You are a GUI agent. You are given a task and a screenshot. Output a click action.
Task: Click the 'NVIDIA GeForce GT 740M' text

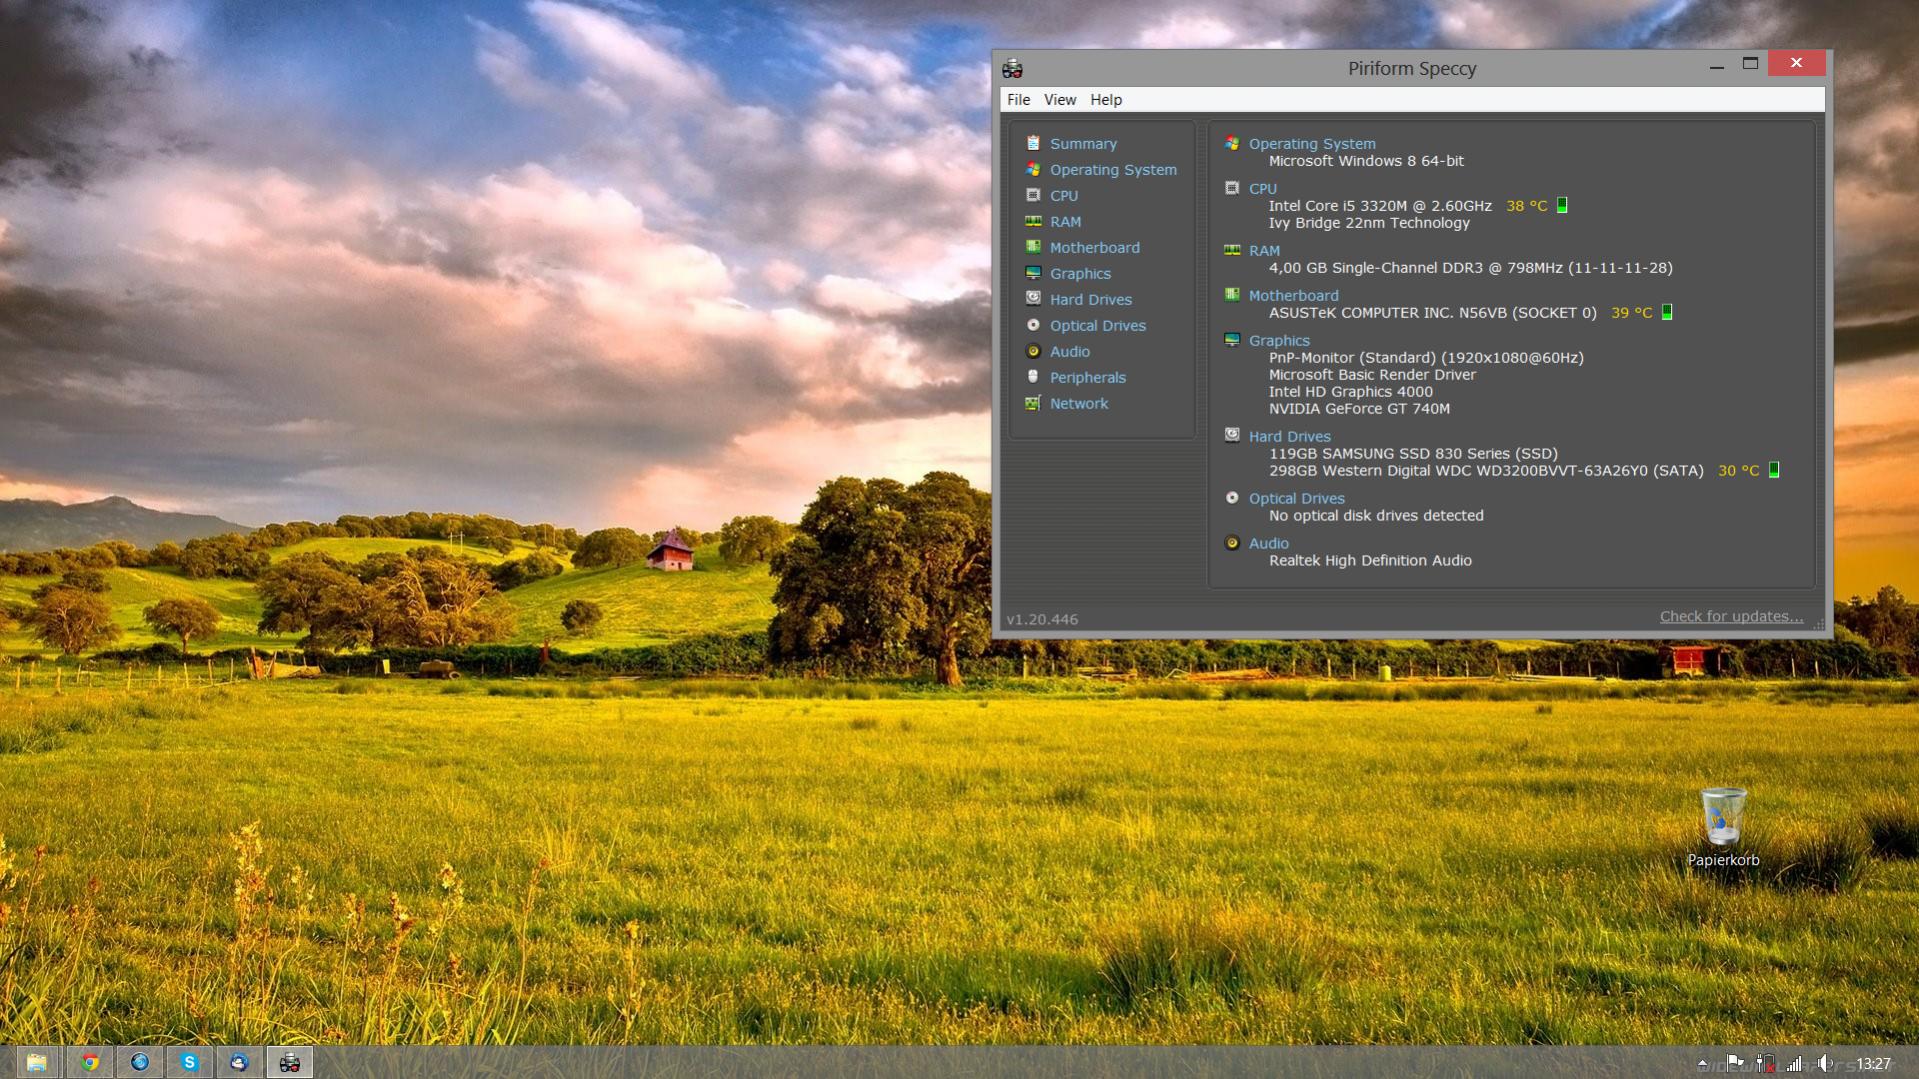pos(1359,409)
